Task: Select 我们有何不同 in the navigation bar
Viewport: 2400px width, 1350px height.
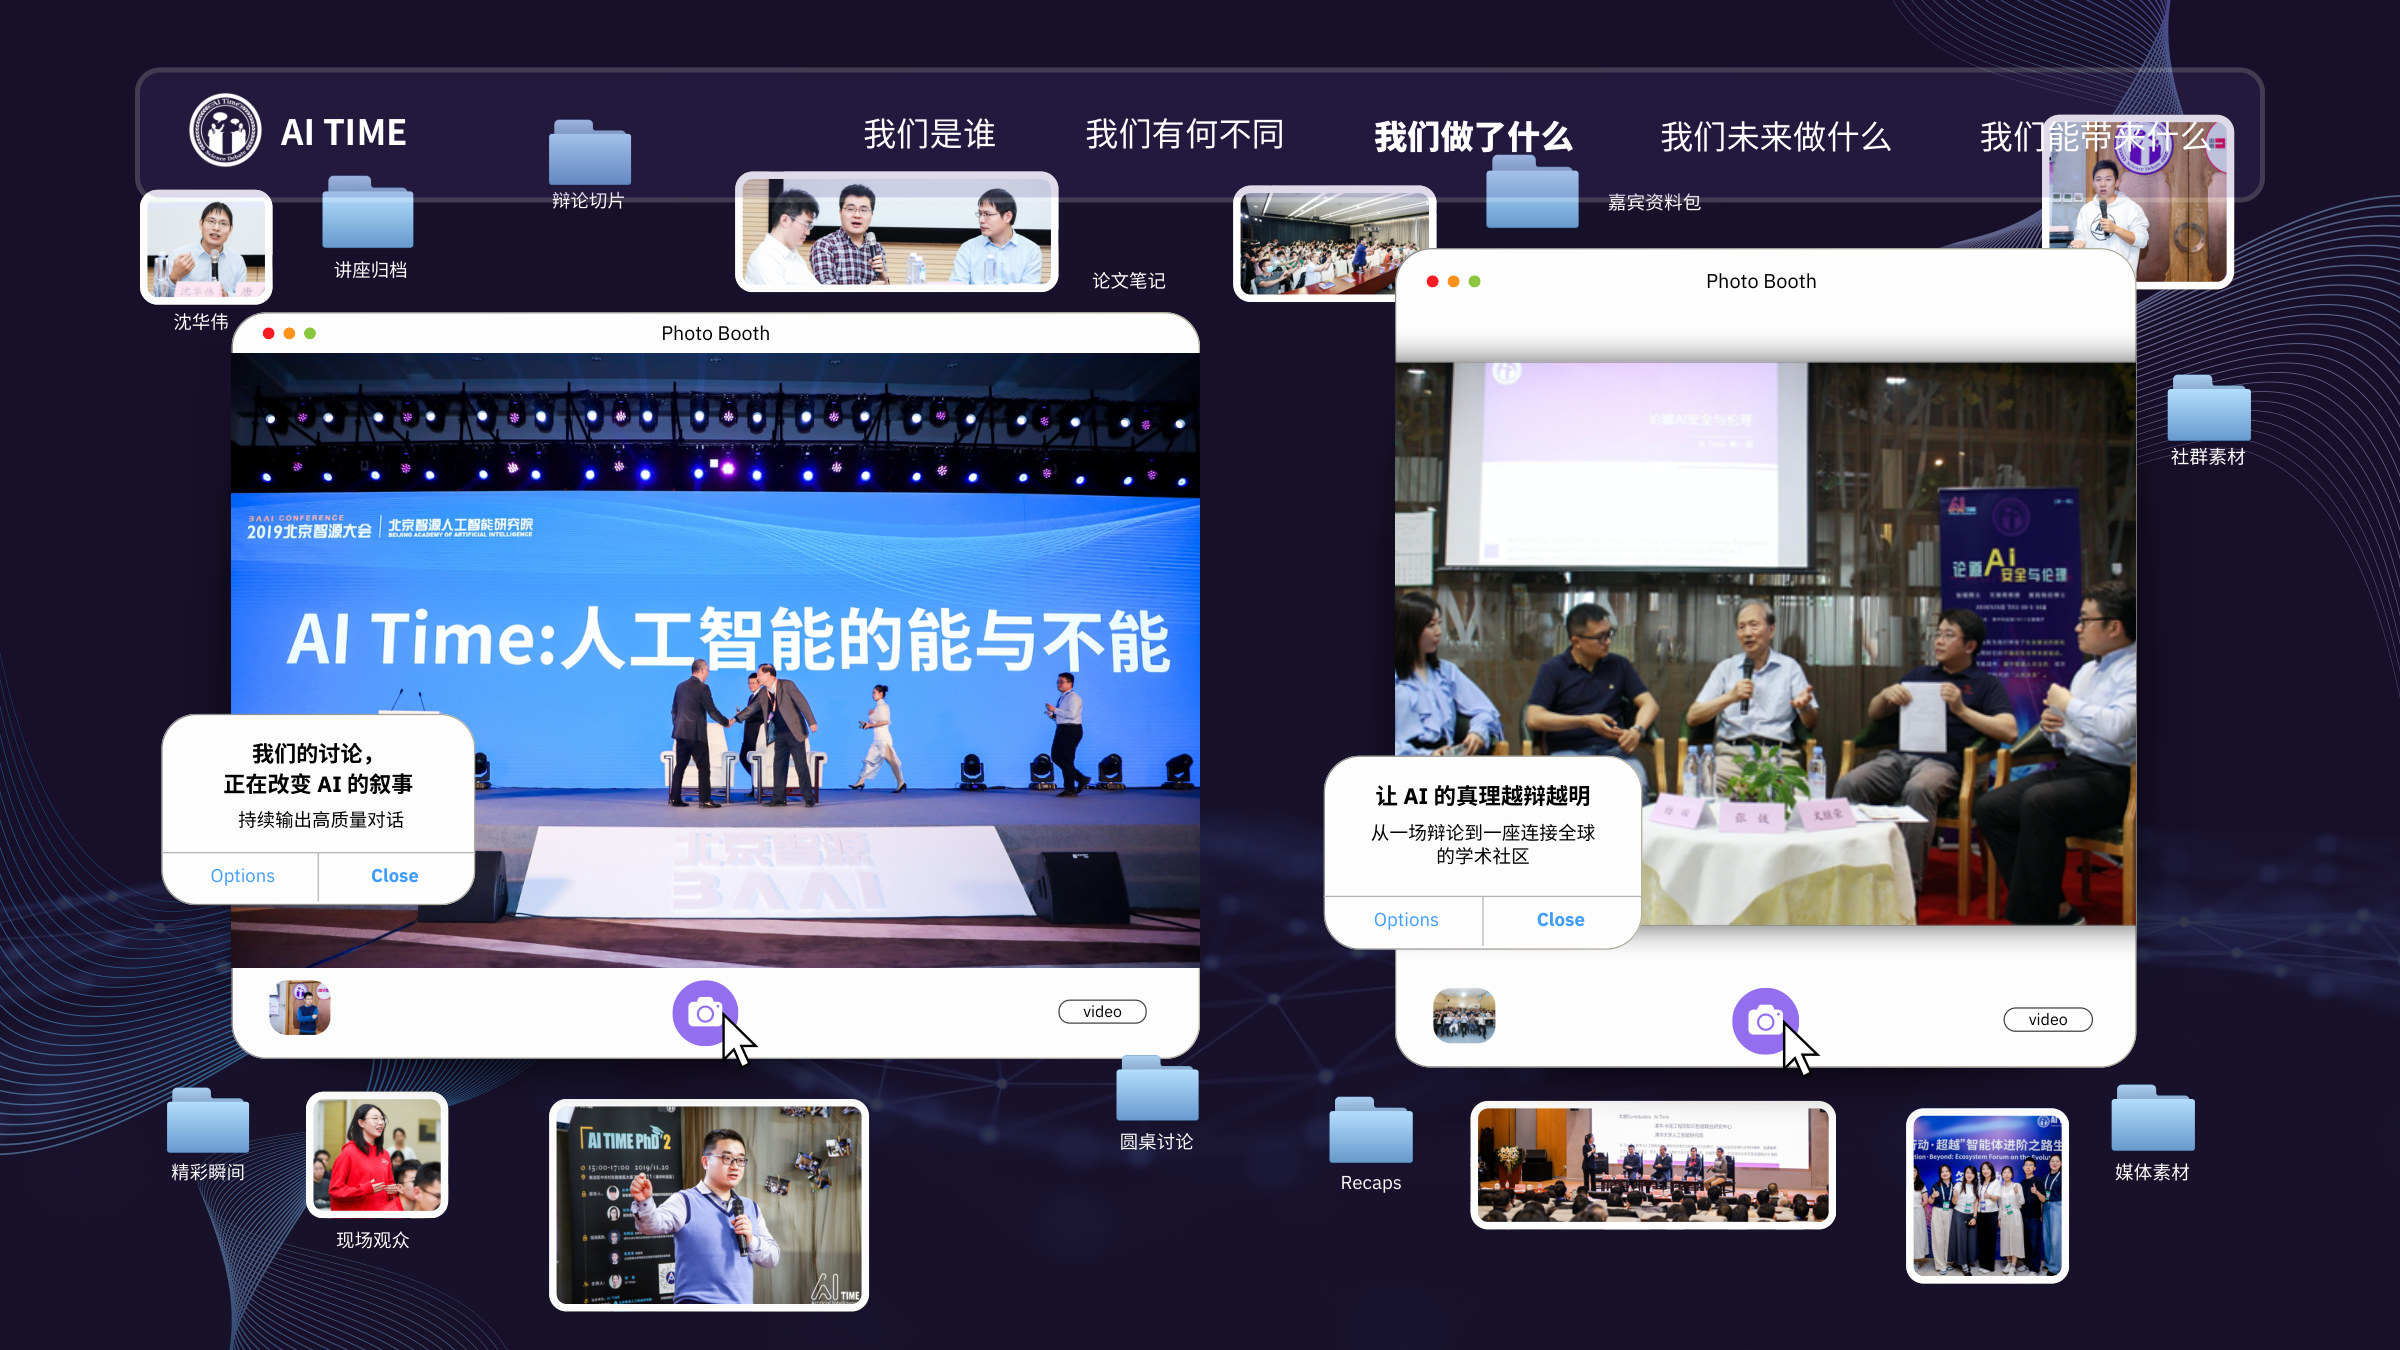Action: coord(1185,134)
